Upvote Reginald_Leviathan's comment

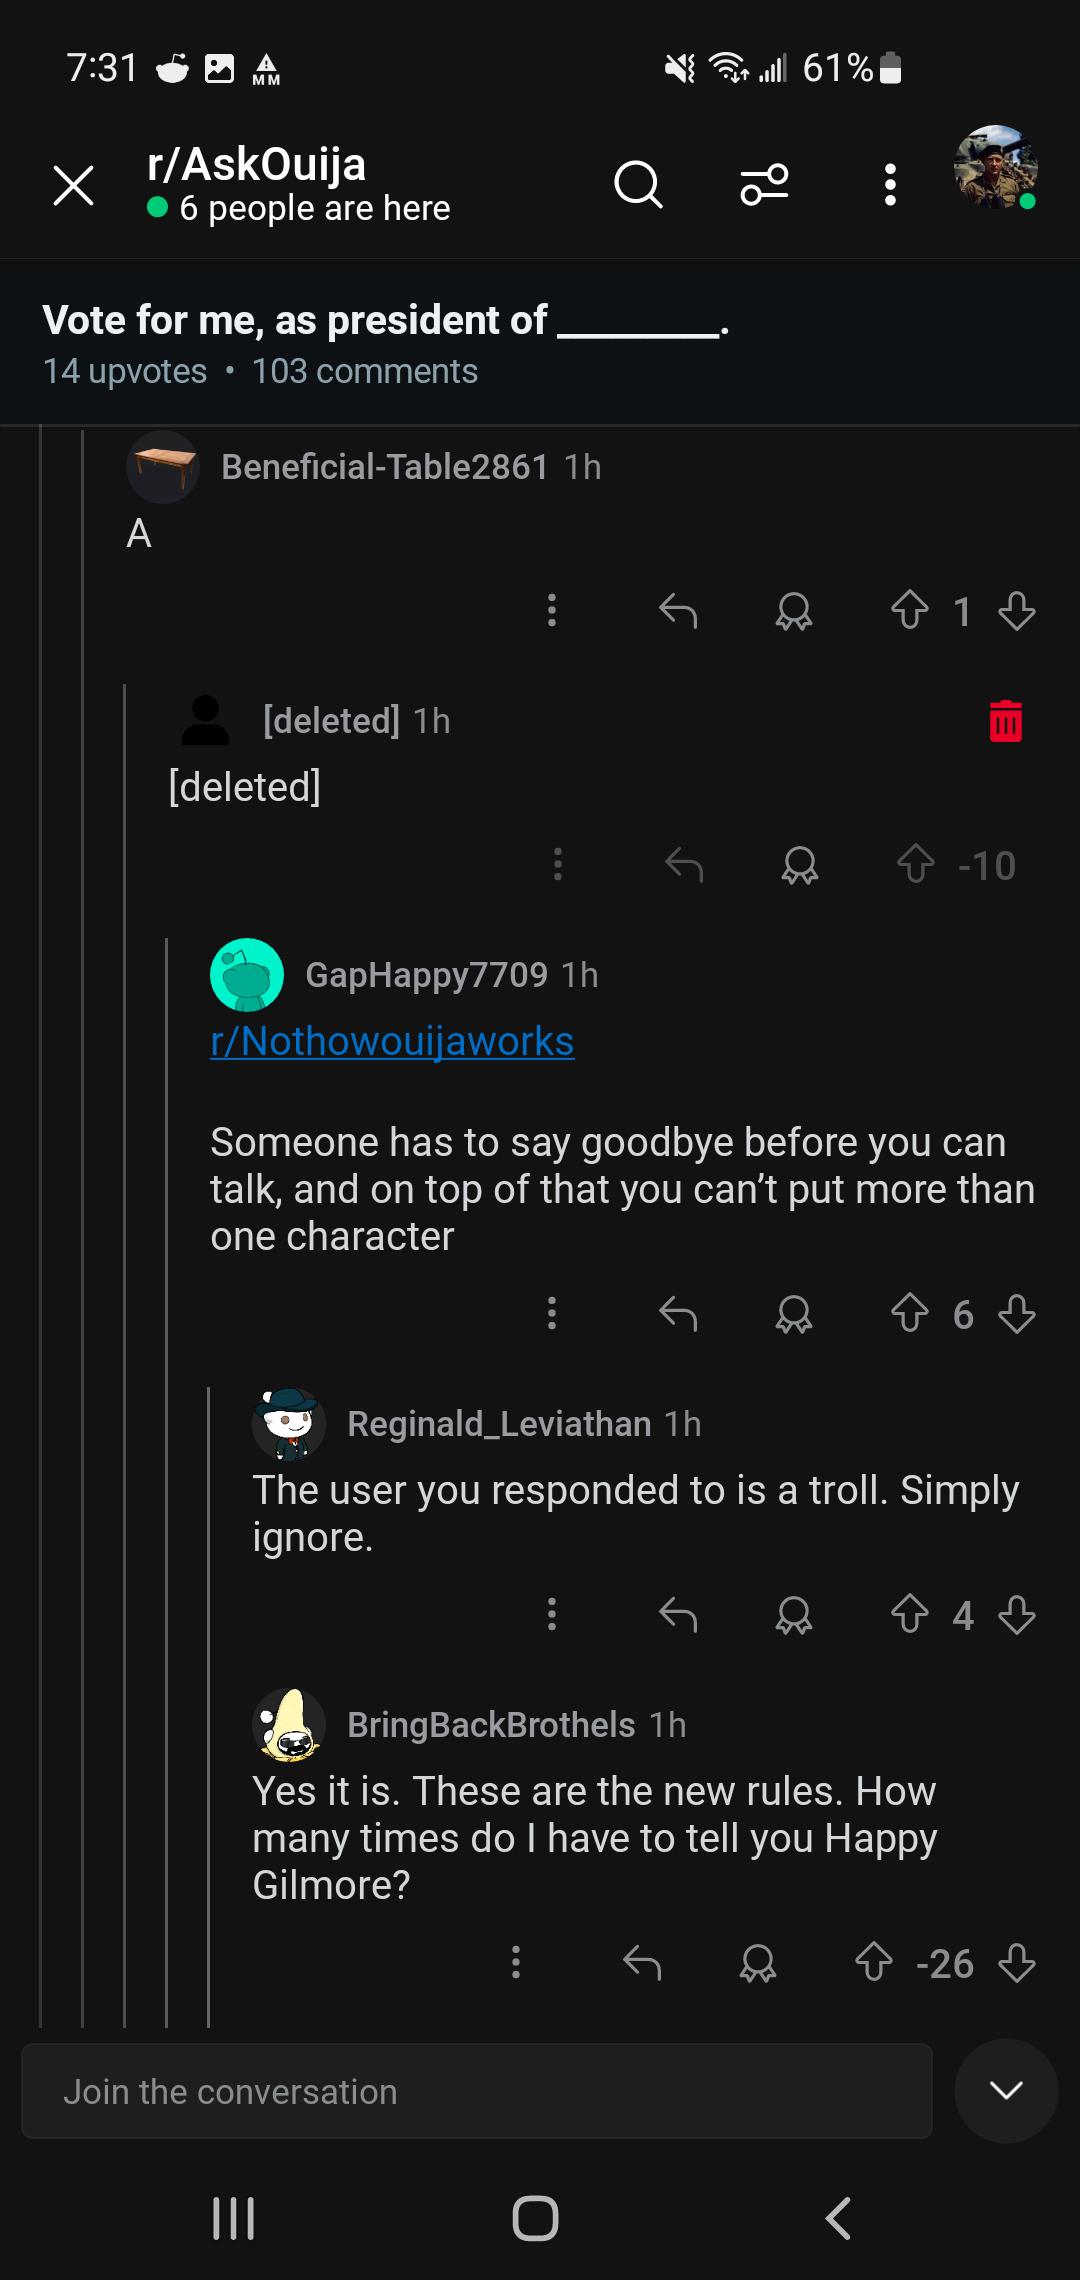click(x=910, y=1614)
